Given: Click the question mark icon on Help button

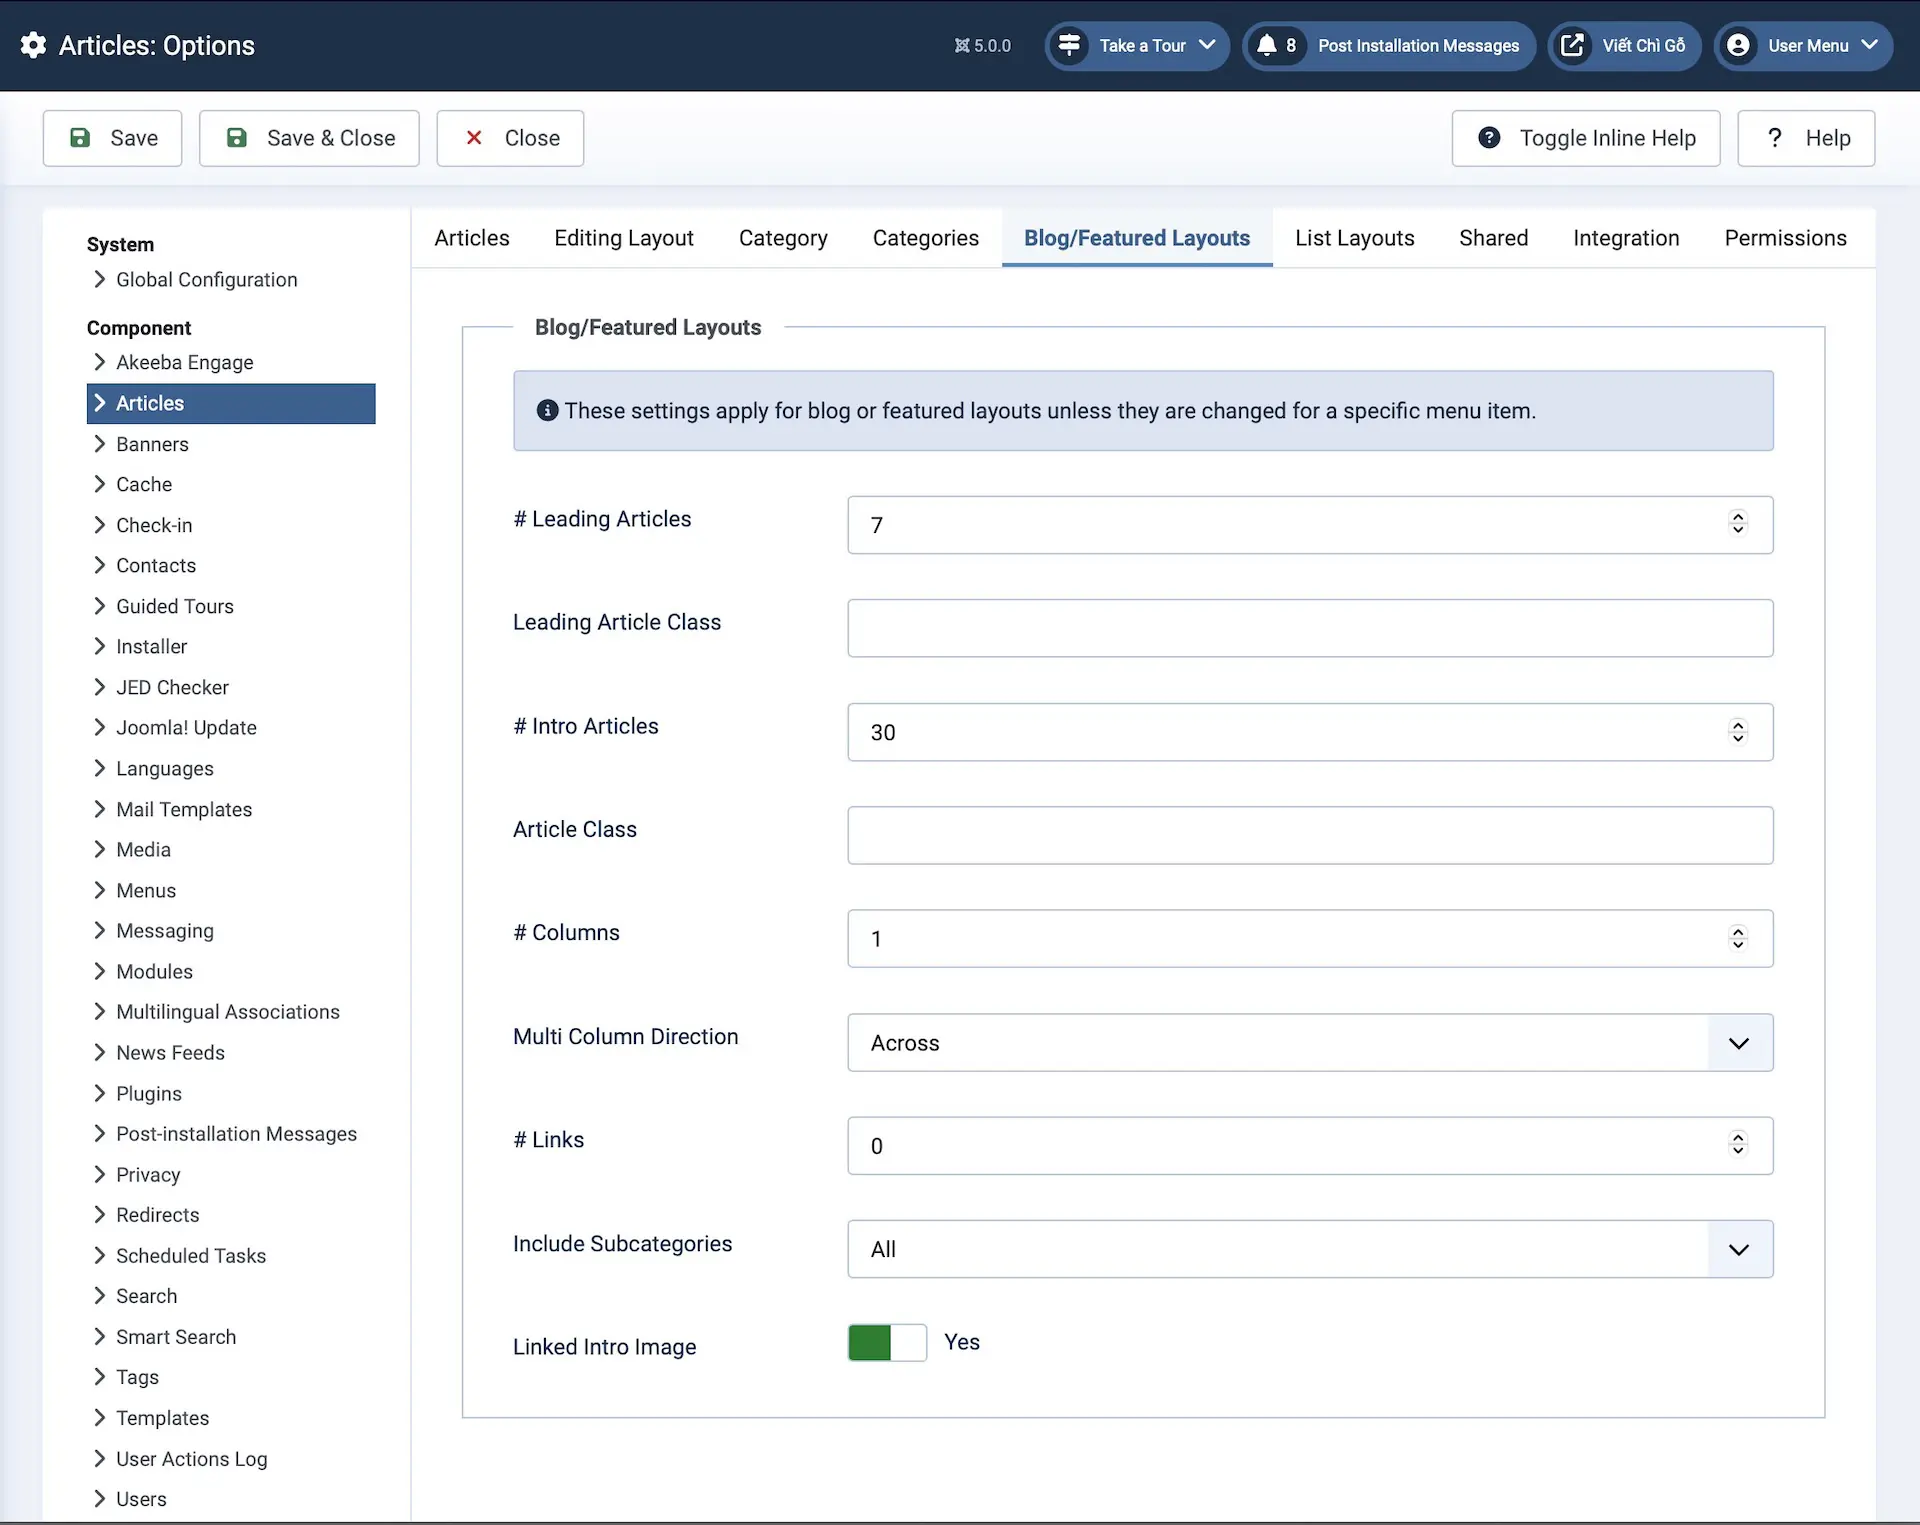Looking at the screenshot, I should point(1775,138).
